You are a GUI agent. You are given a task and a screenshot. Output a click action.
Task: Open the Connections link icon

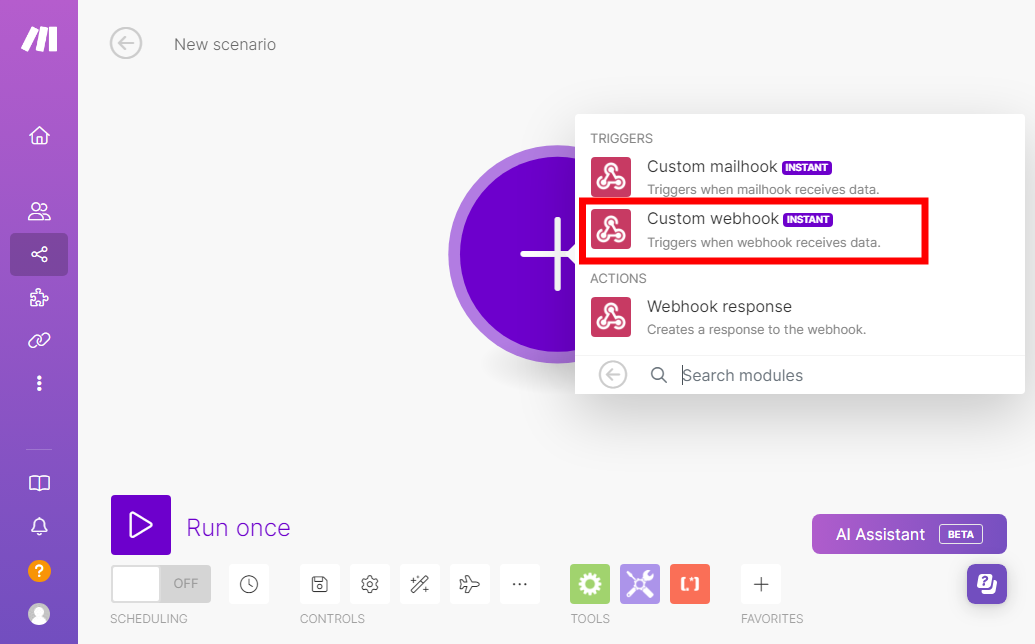pyautogui.click(x=39, y=340)
